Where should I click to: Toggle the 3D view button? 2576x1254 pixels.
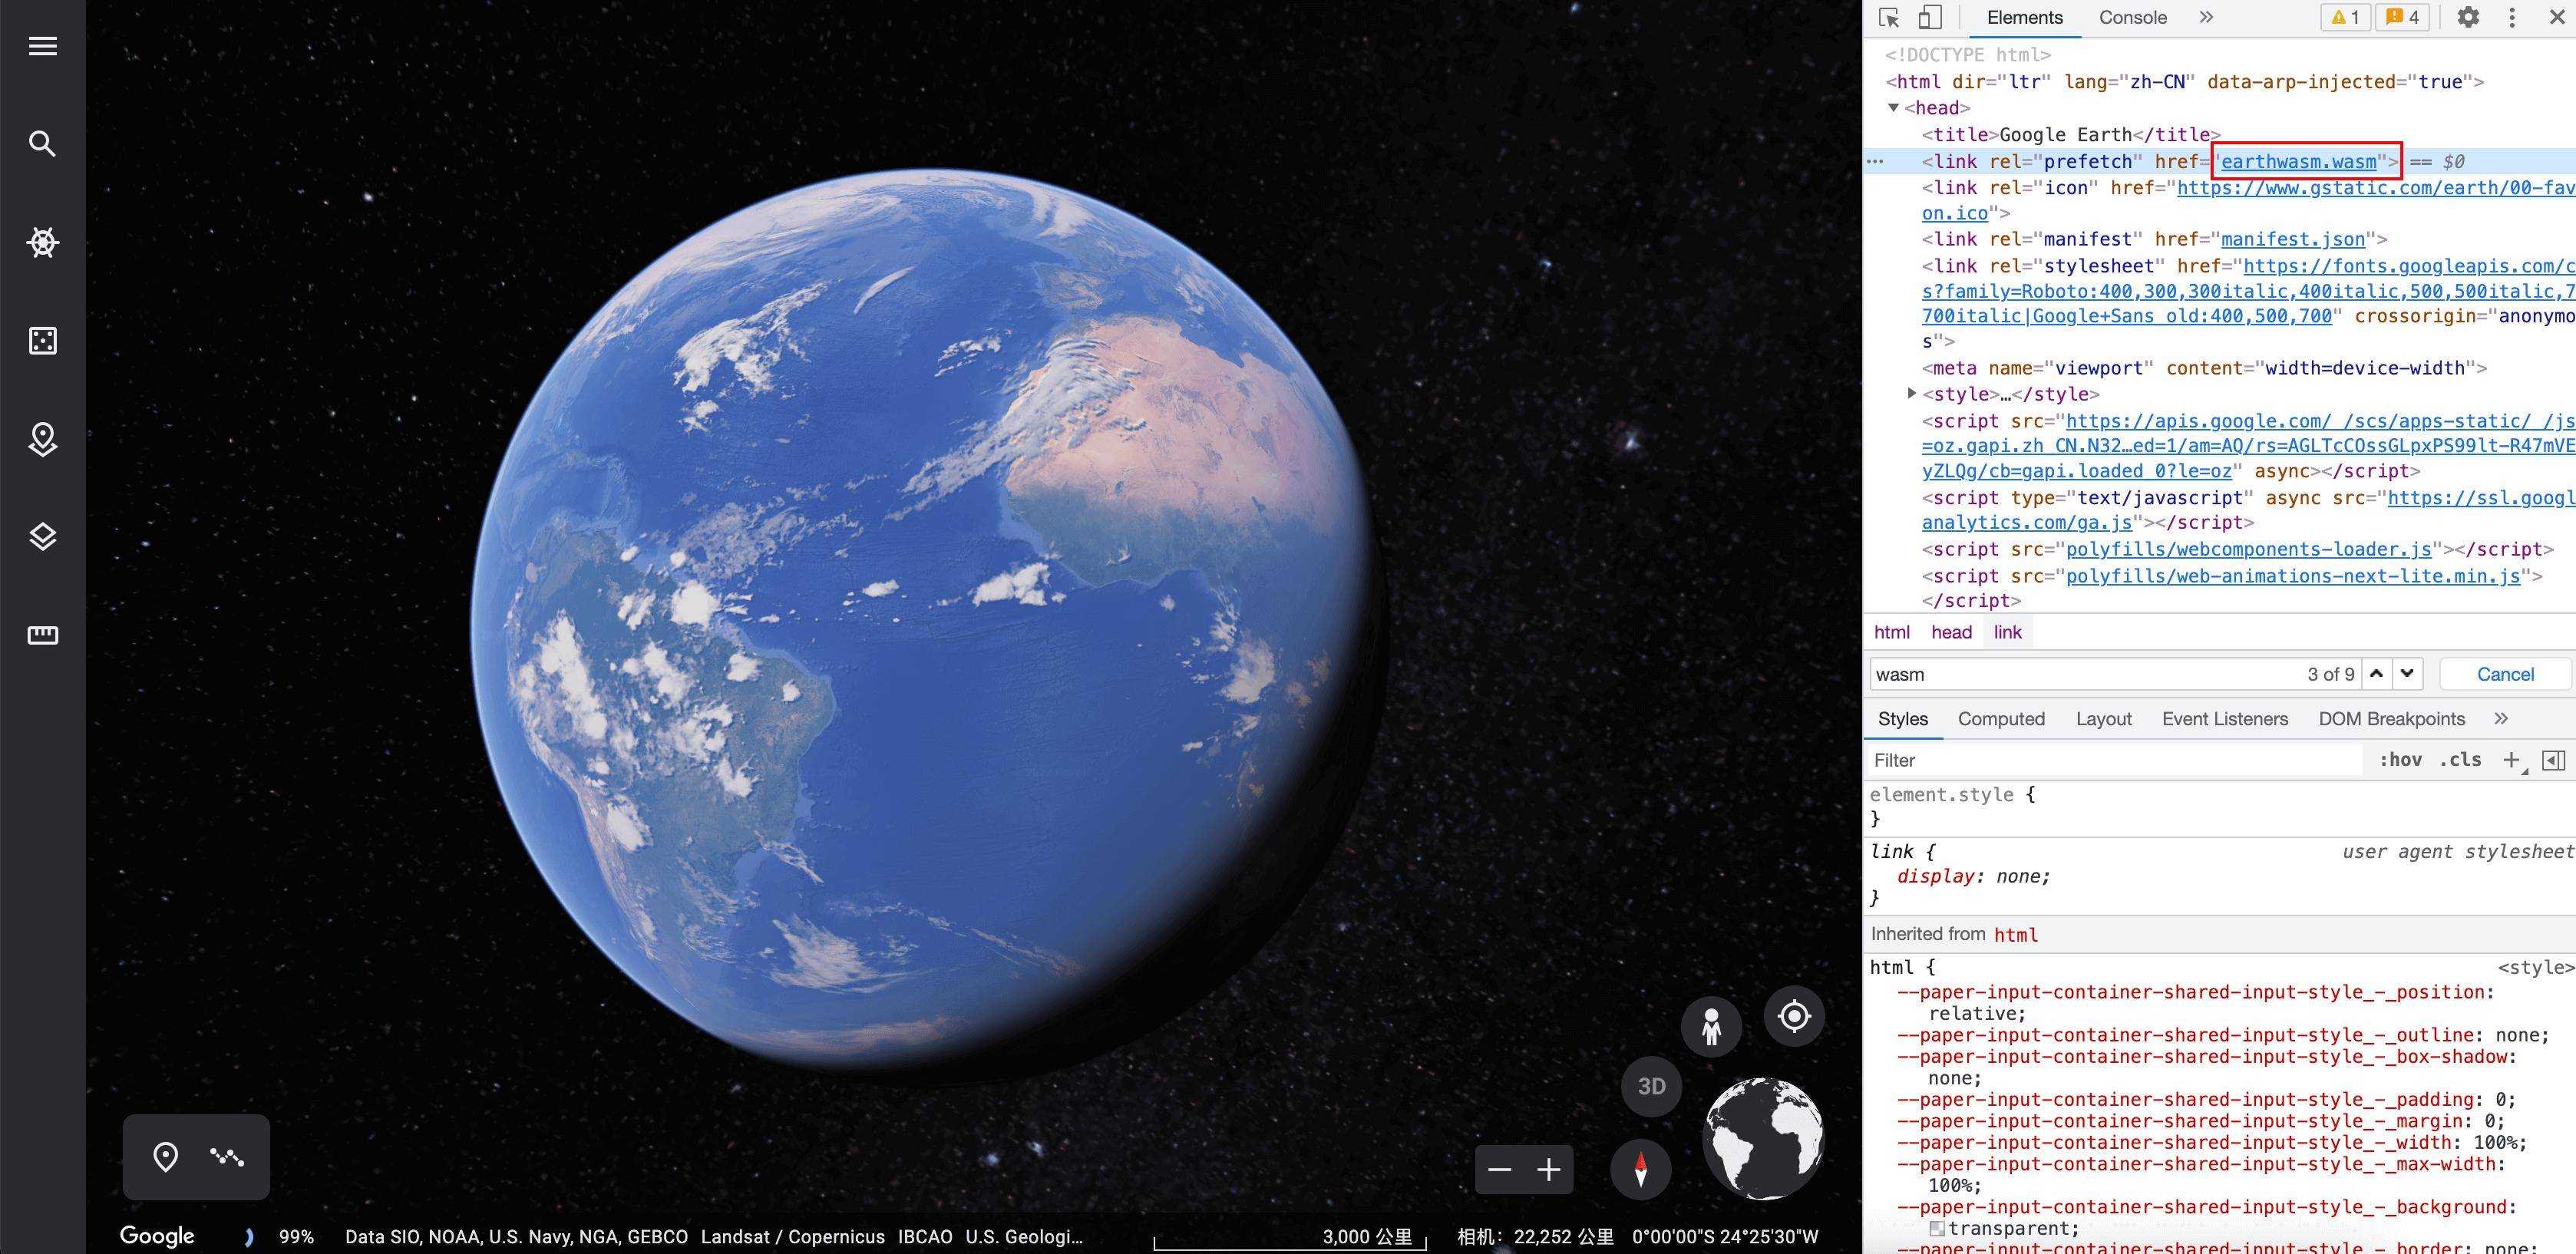[x=1651, y=1086]
